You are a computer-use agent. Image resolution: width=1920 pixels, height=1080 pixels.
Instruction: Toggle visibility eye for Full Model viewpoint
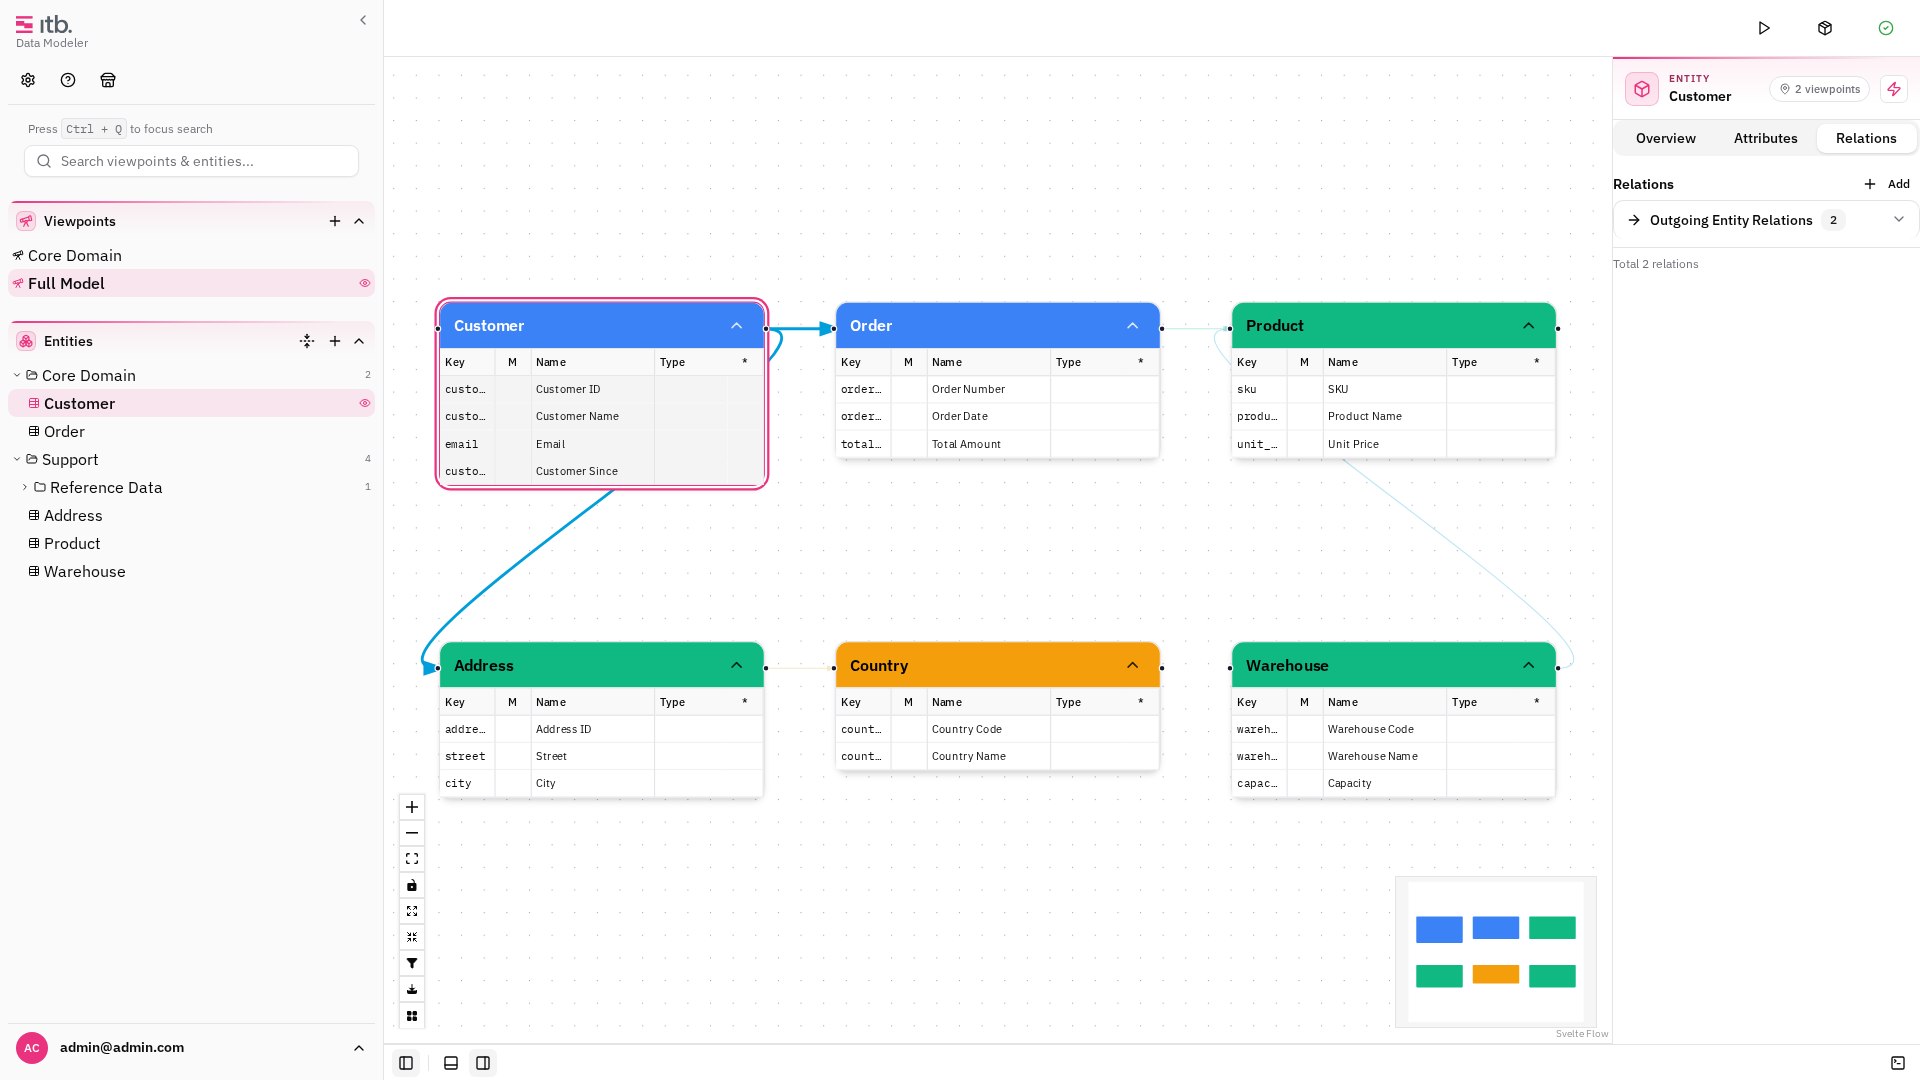point(365,283)
